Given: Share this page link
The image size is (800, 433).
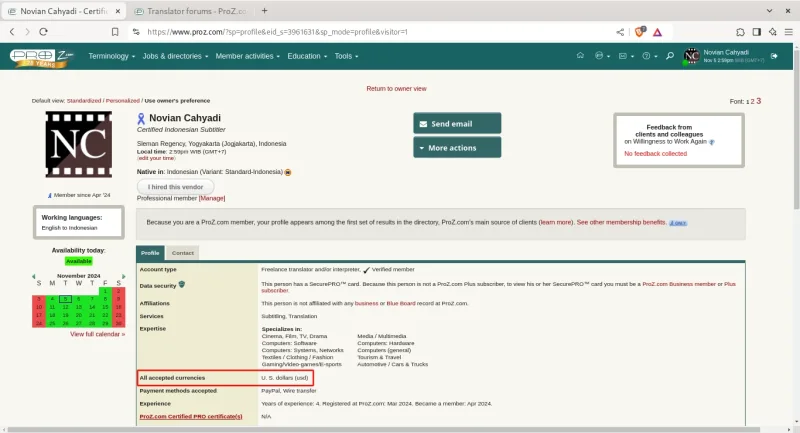Looking at the screenshot, I should coord(620,32).
